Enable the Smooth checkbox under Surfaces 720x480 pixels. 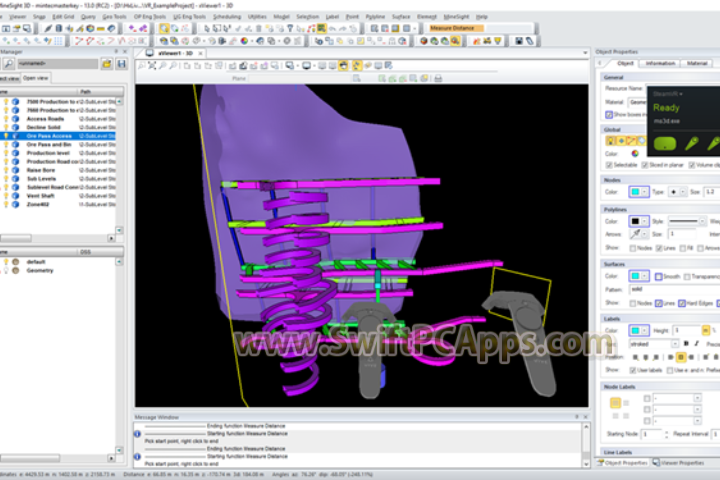(x=660, y=276)
